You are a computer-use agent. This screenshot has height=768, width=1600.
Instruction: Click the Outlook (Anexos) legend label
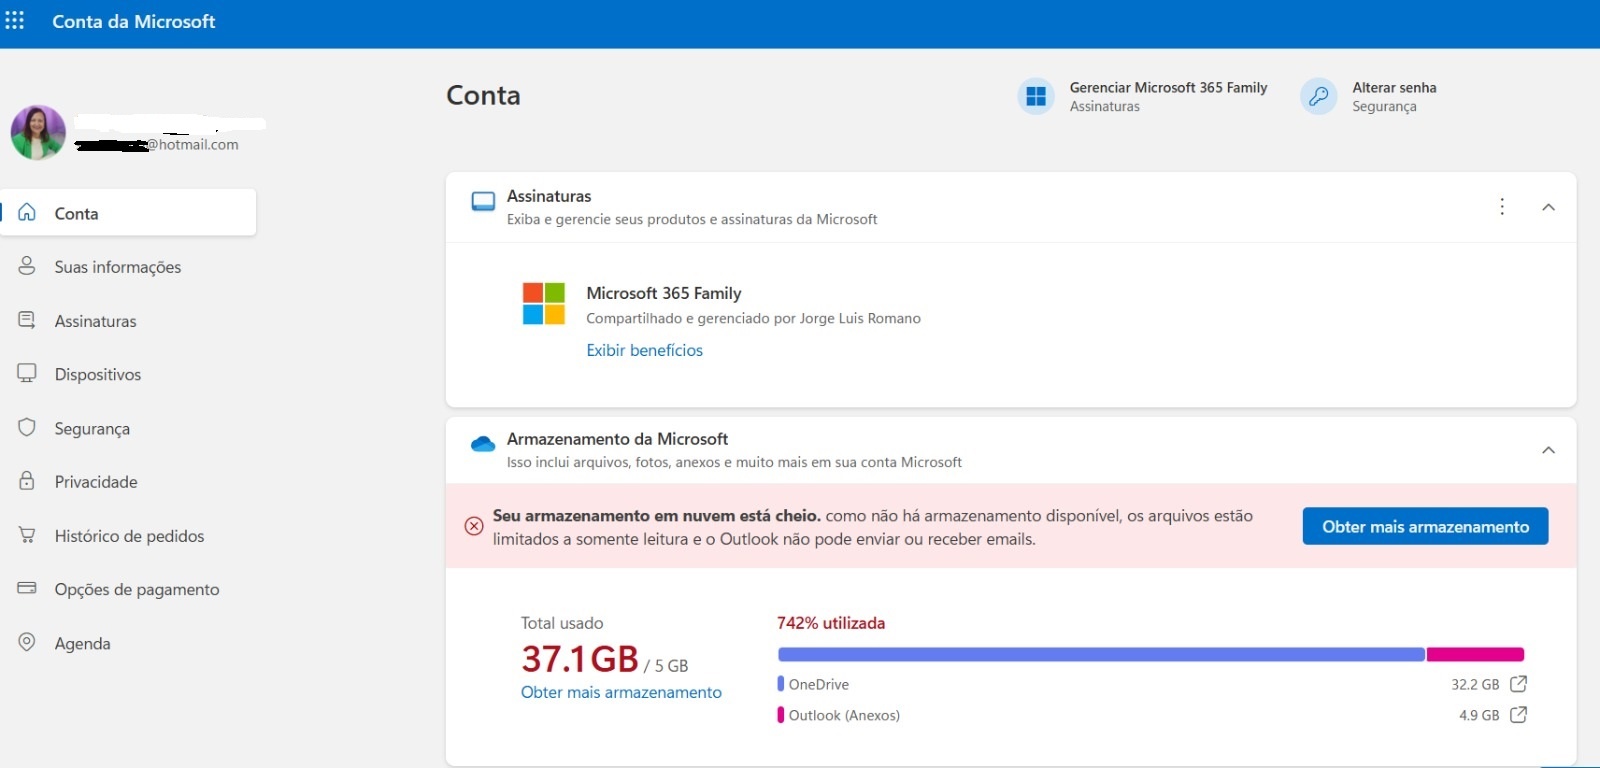[x=844, y=715]
